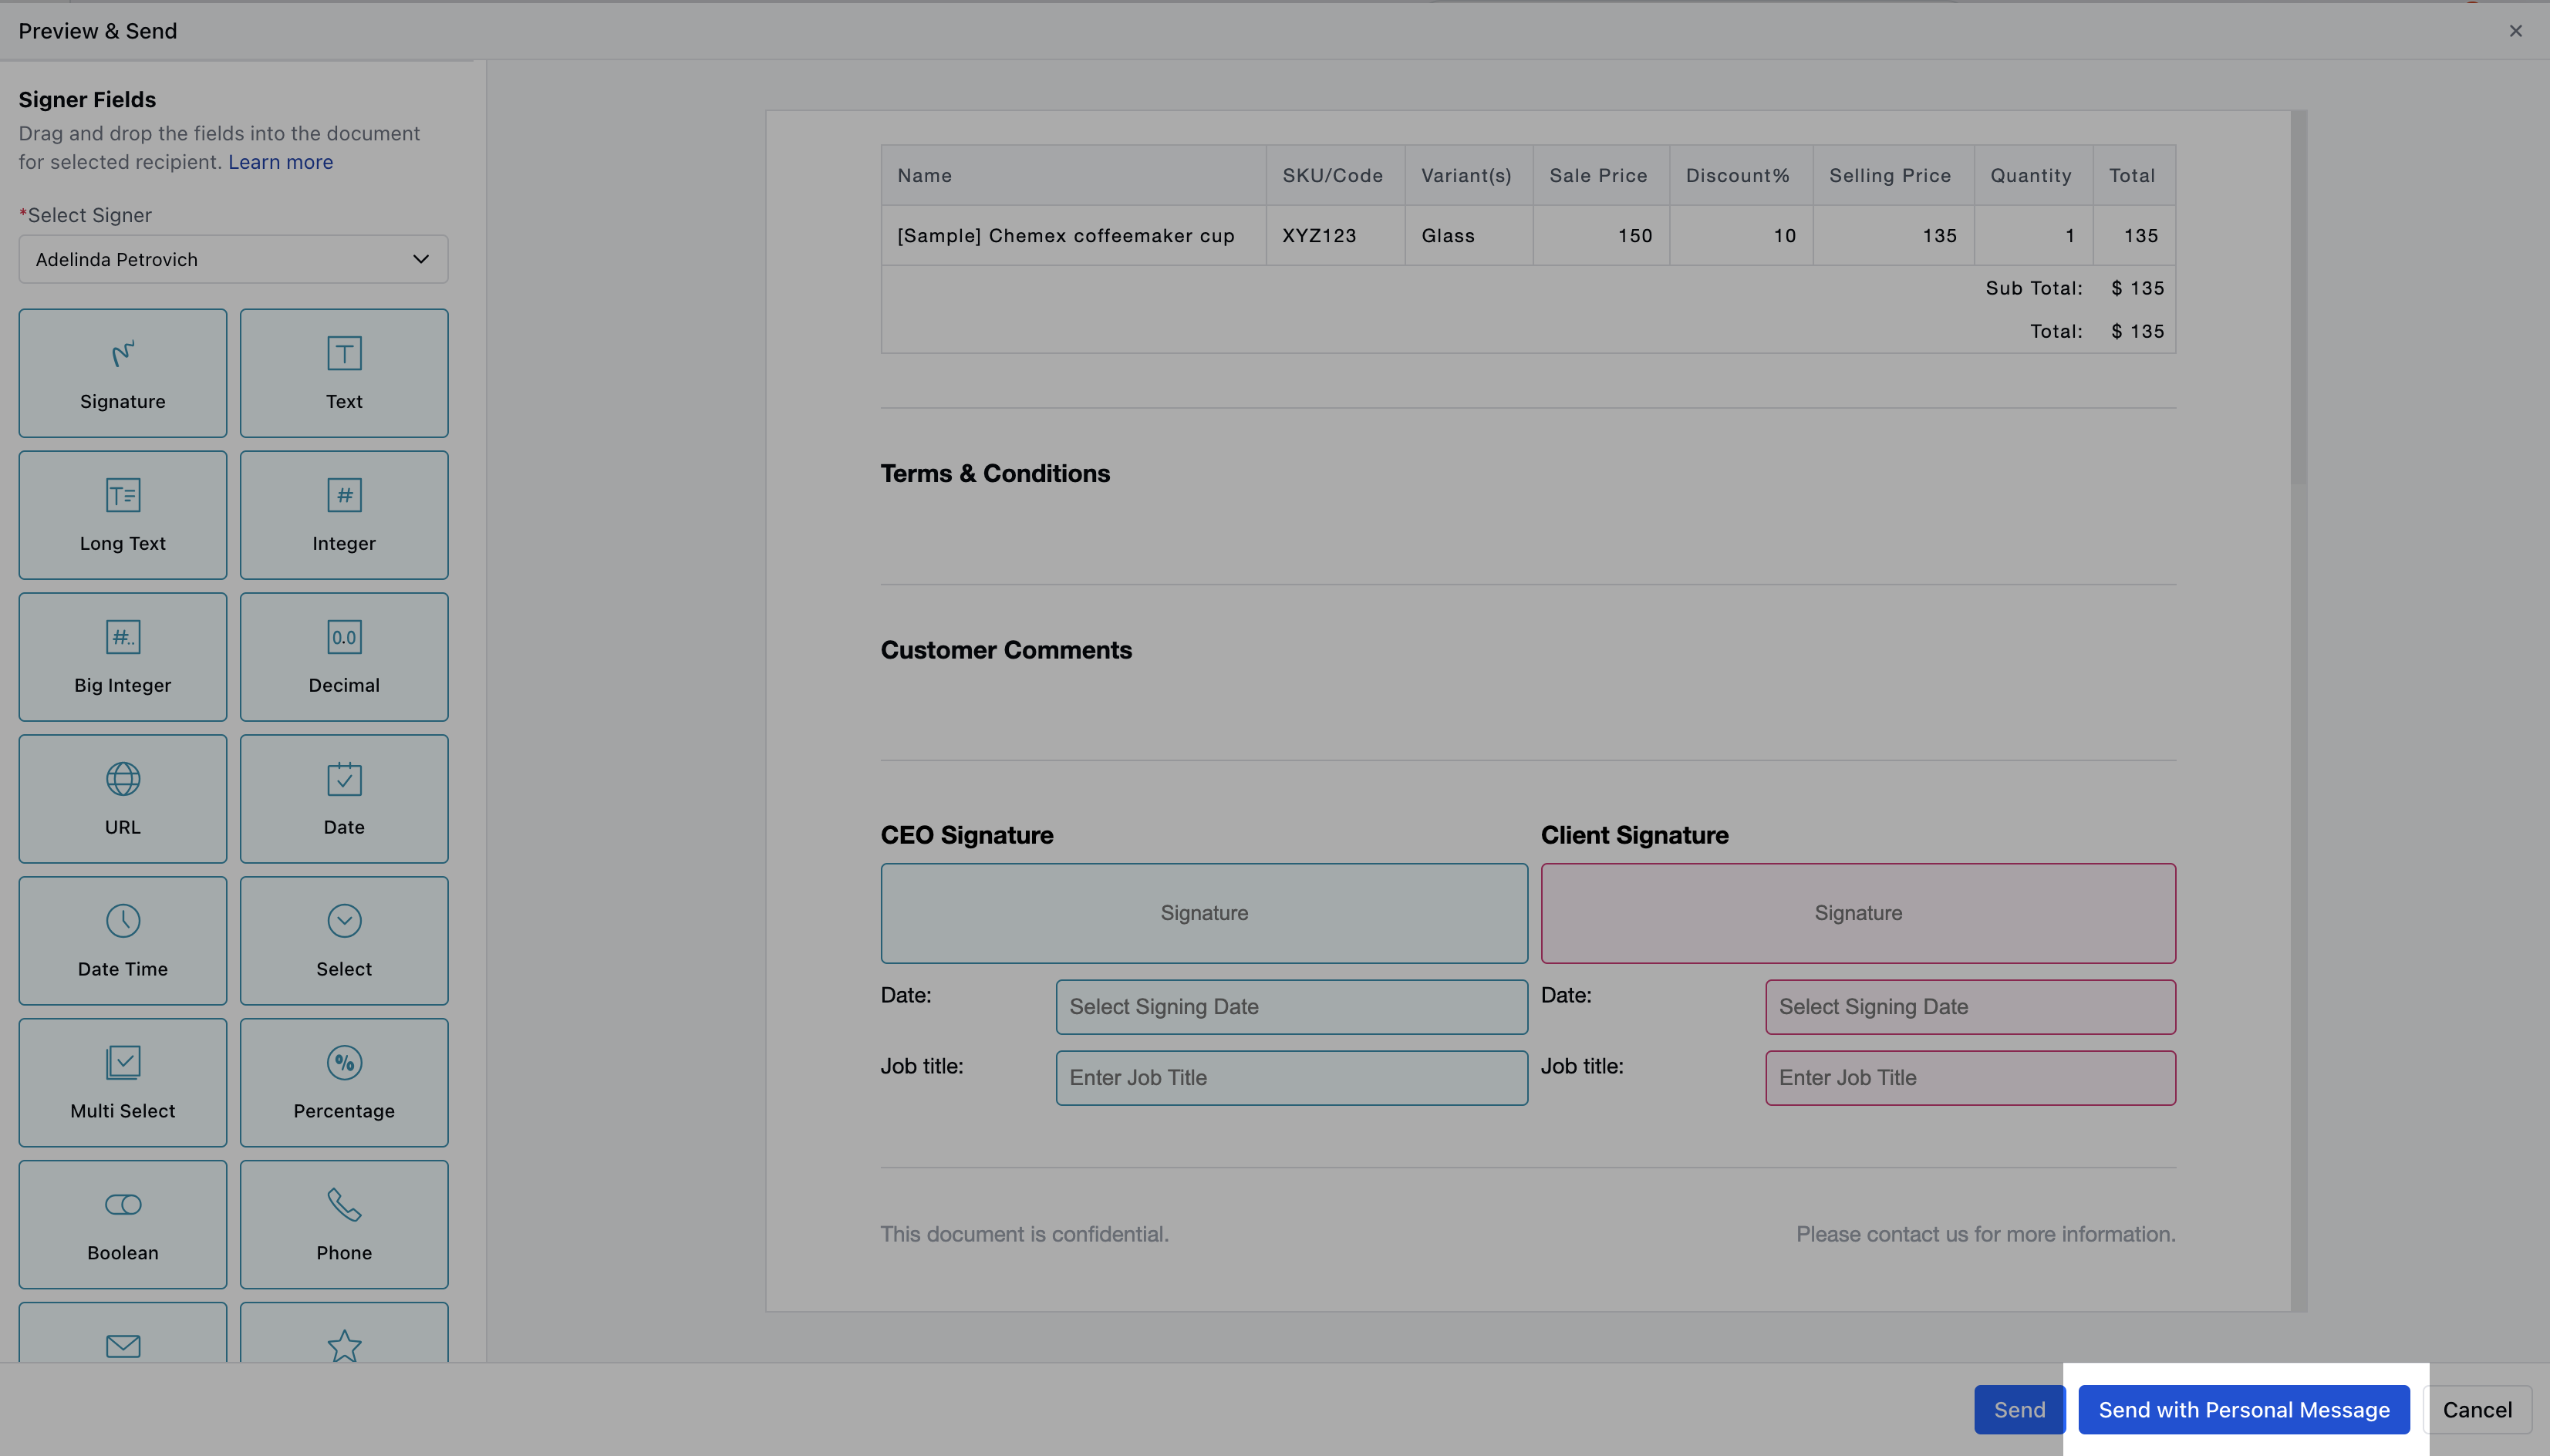Viewport: 2550px width, 1456px height.
Task: Open the Select Signer dropdown
Action: tap(233, 259)
